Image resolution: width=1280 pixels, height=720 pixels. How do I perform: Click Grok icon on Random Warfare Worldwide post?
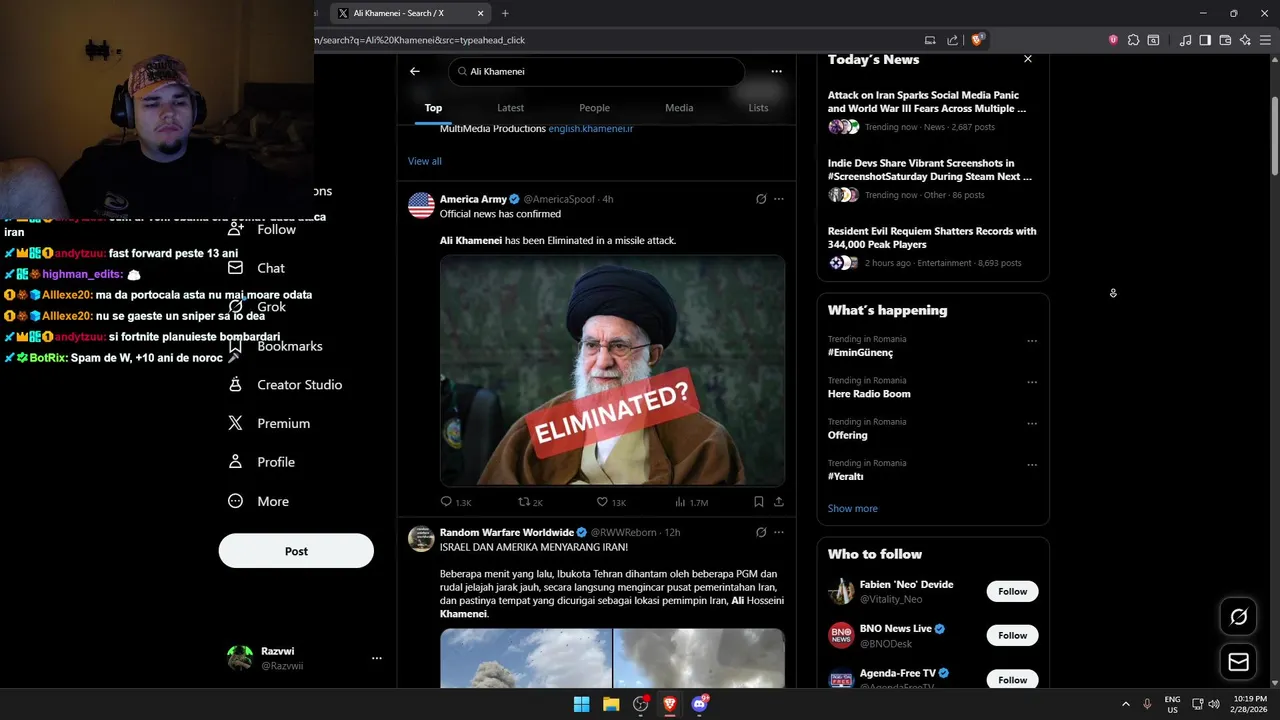(761, 532)
